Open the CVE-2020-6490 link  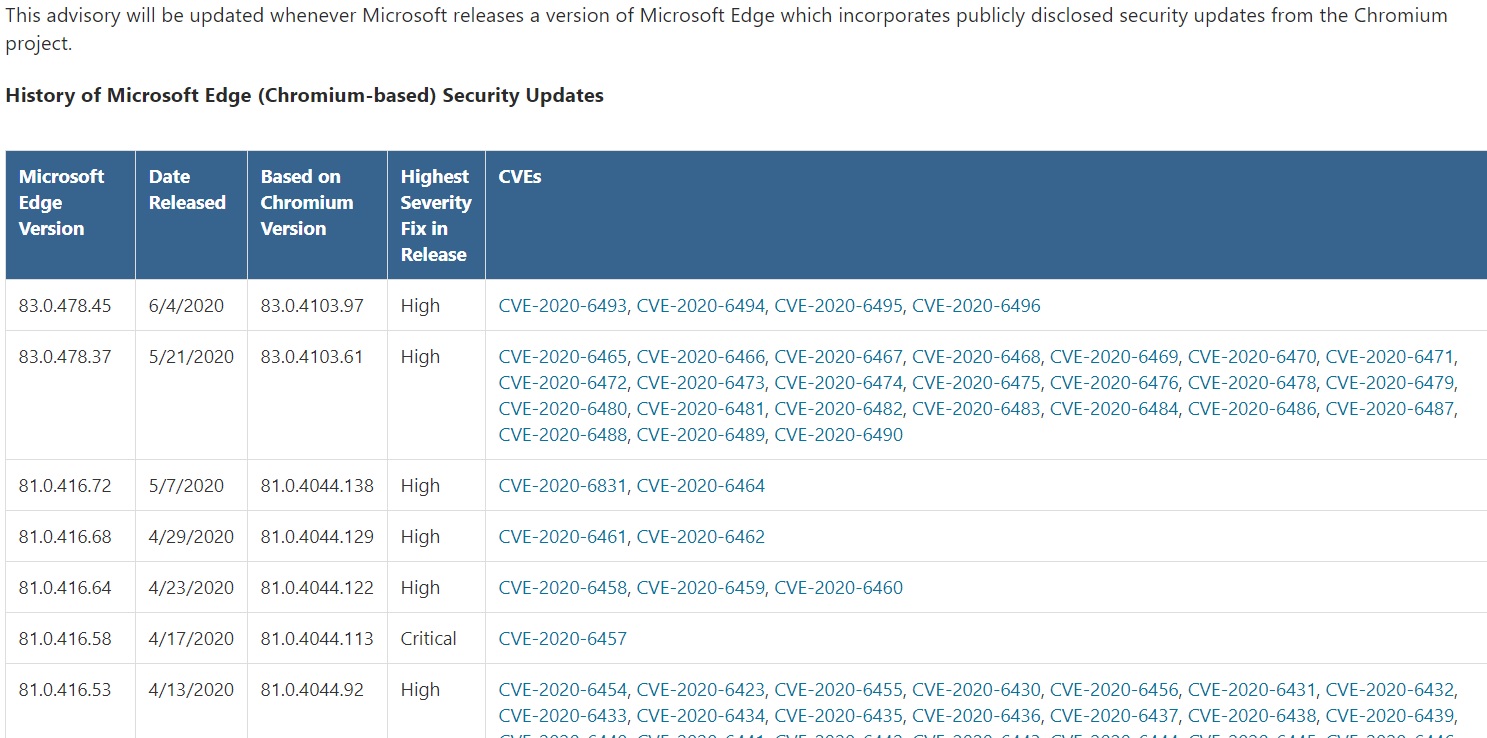click(839, 435)
